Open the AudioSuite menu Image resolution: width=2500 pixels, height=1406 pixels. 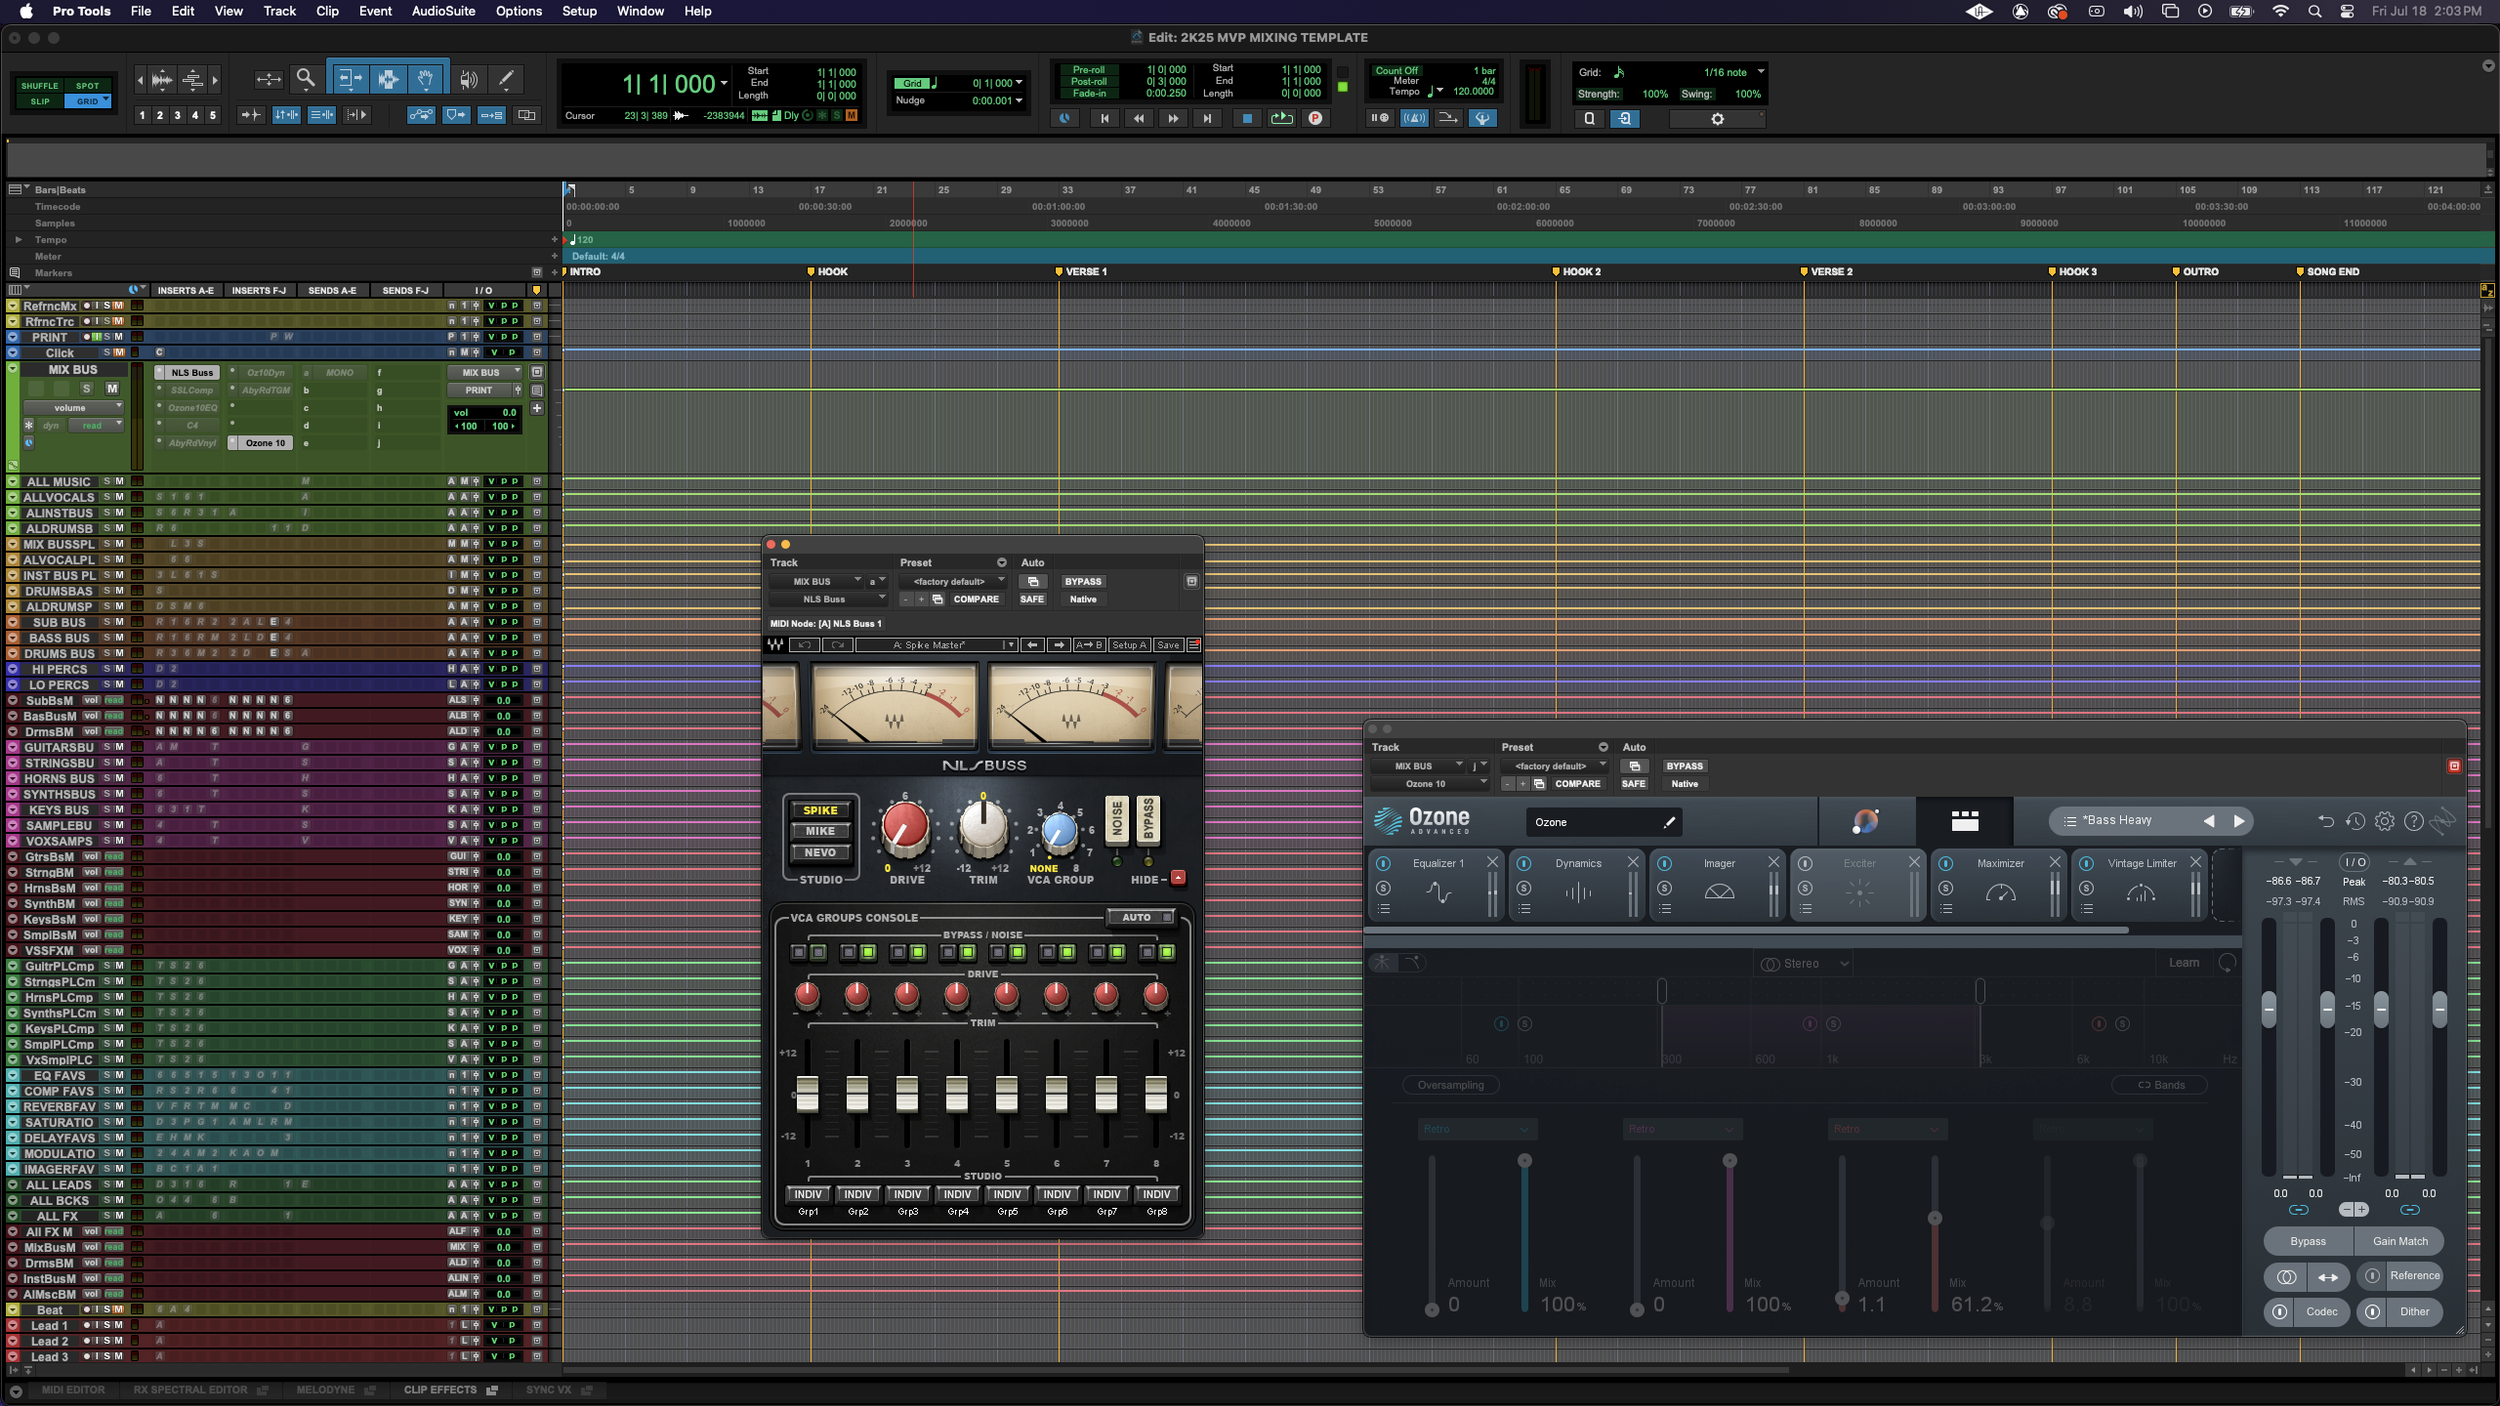click(x=443, y=11)
